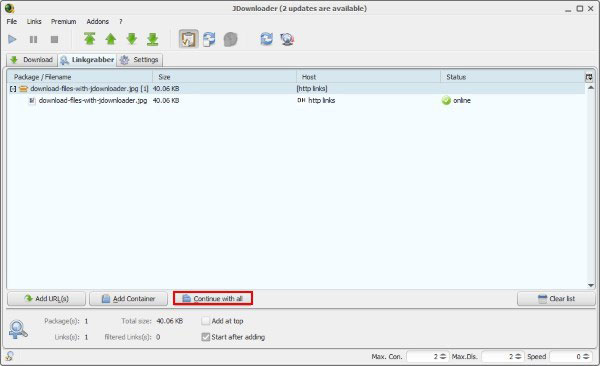600x366 pixels.
Task: Switch to the Download tab
Action: [32, 60]
